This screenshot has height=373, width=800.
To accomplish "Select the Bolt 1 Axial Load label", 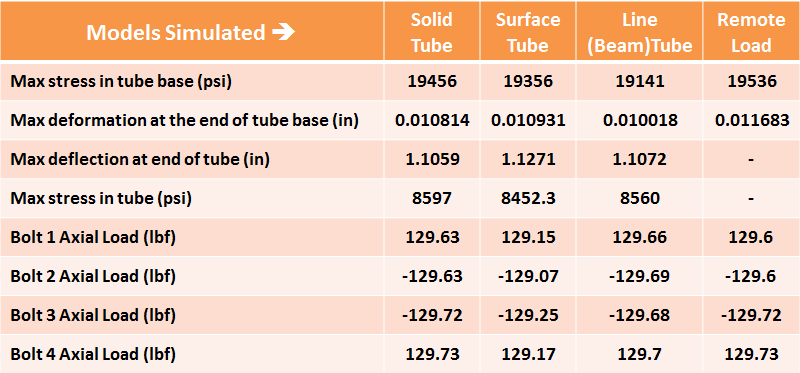I will [93, 237].
